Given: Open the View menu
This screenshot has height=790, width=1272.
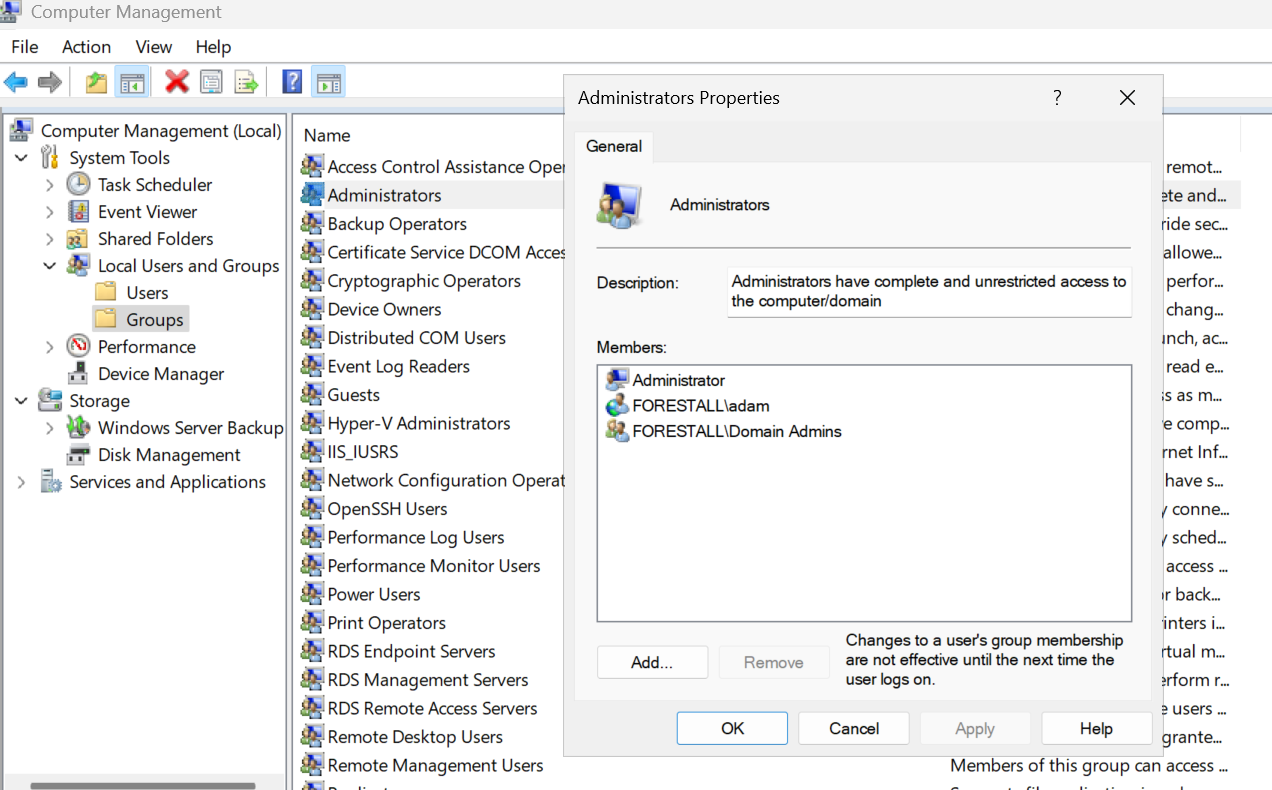Looking at the screenshot, I should 154,47.
